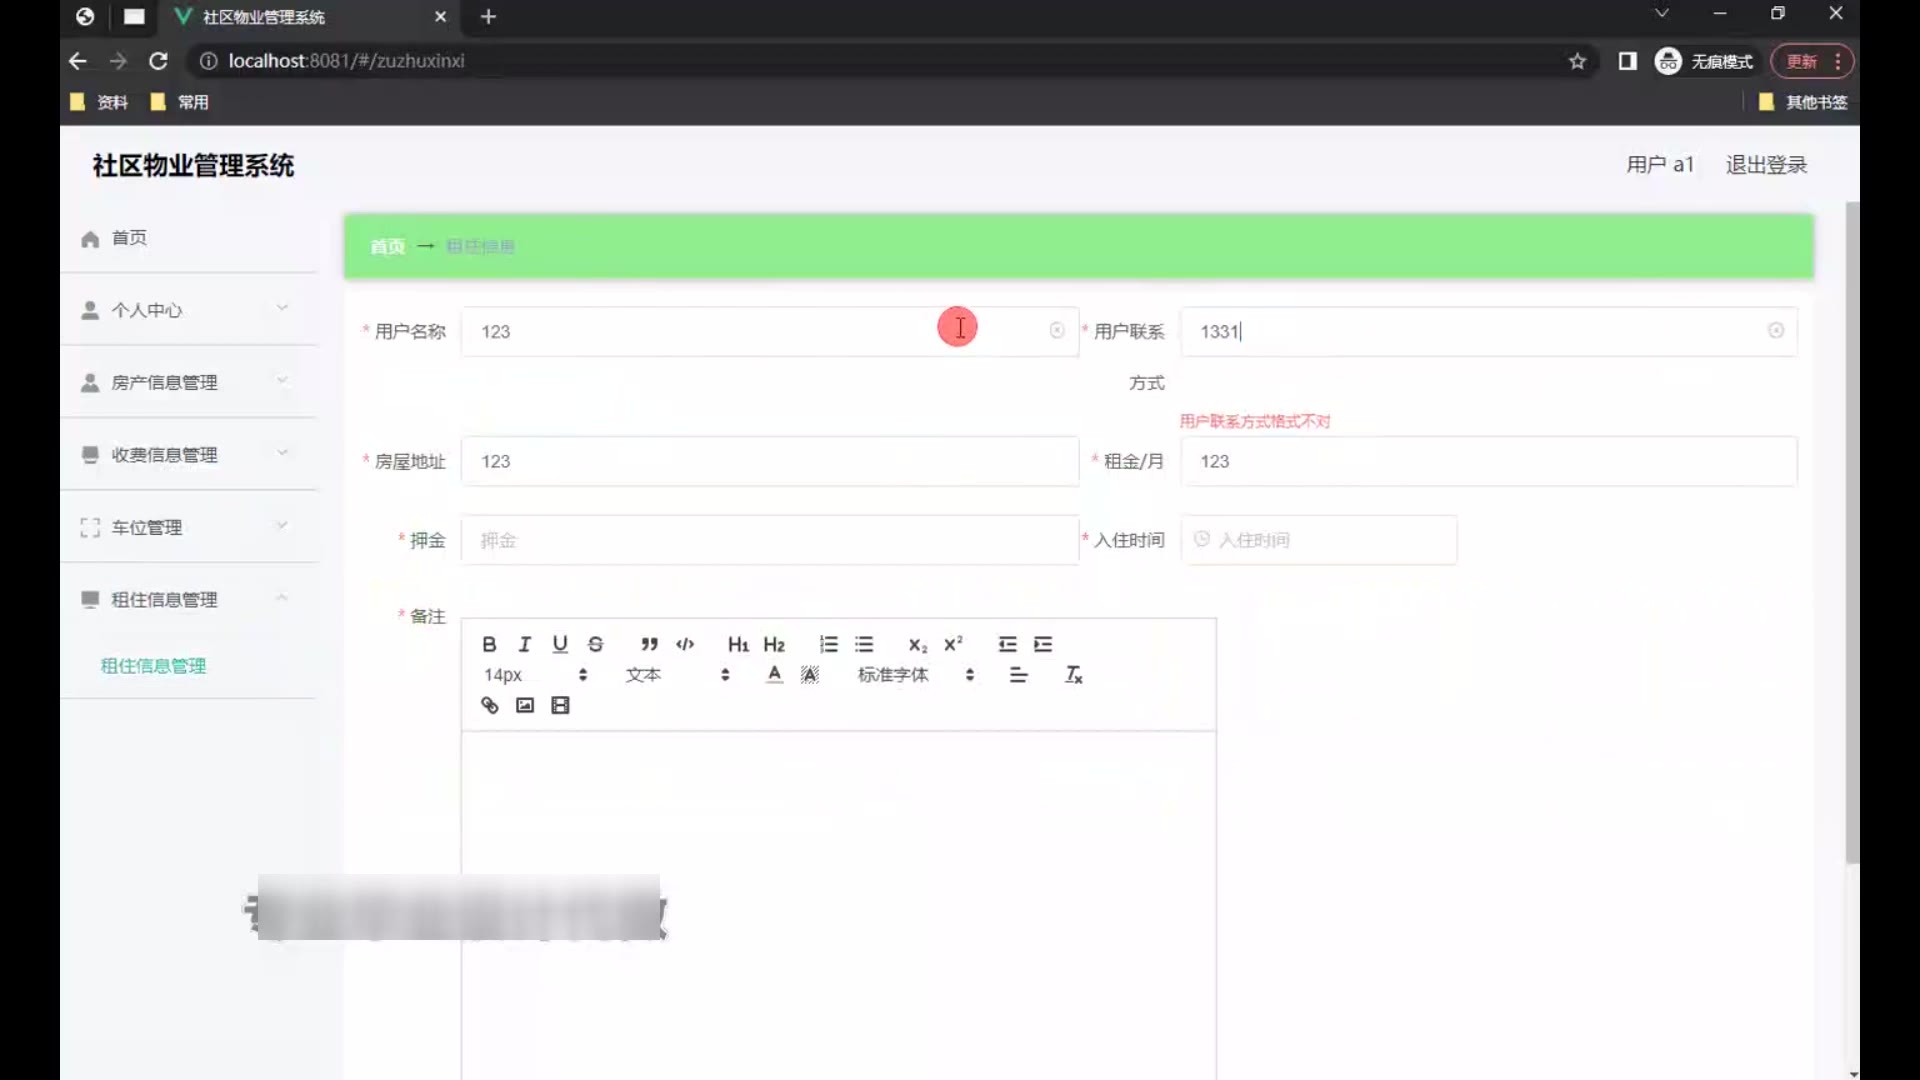1920x1080 pixels.
Task: Insert a link in editor
Action: (489, 705)
